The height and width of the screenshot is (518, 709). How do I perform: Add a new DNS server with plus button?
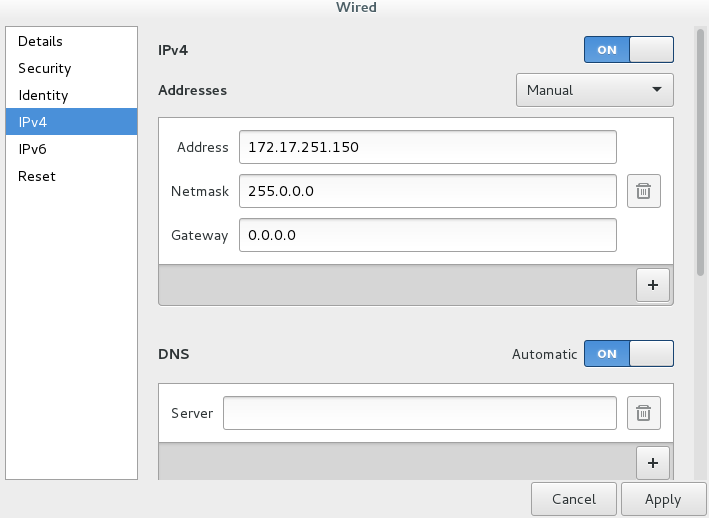pyautogui.click(x=653, y=462)
